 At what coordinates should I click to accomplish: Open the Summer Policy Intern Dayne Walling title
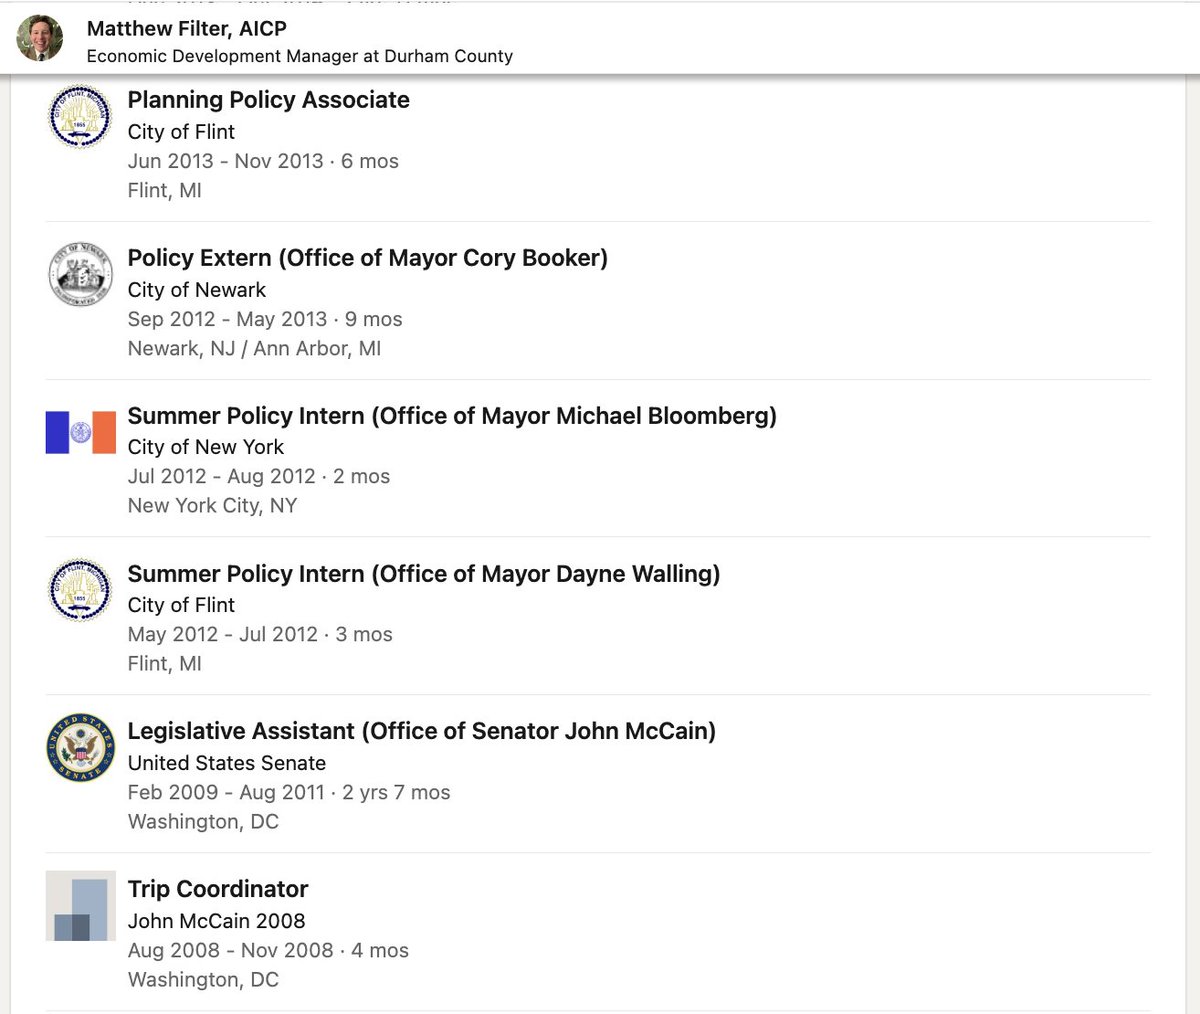click(423, 574)
